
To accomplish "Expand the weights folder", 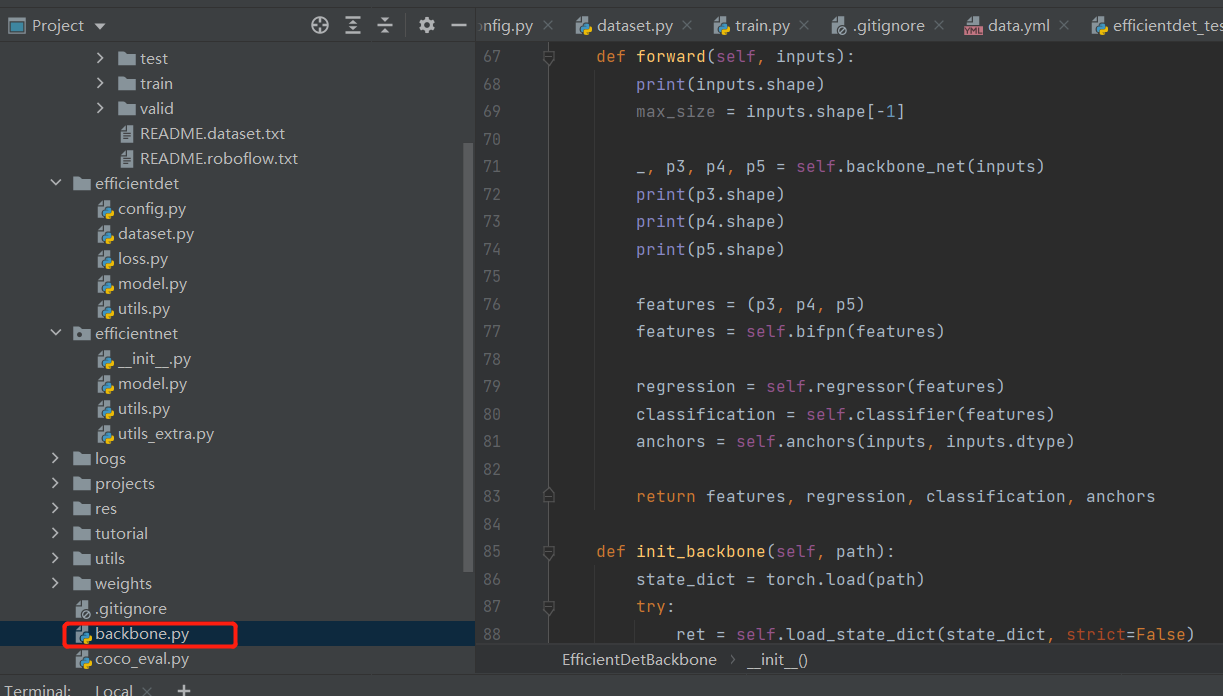I will 56,584.
